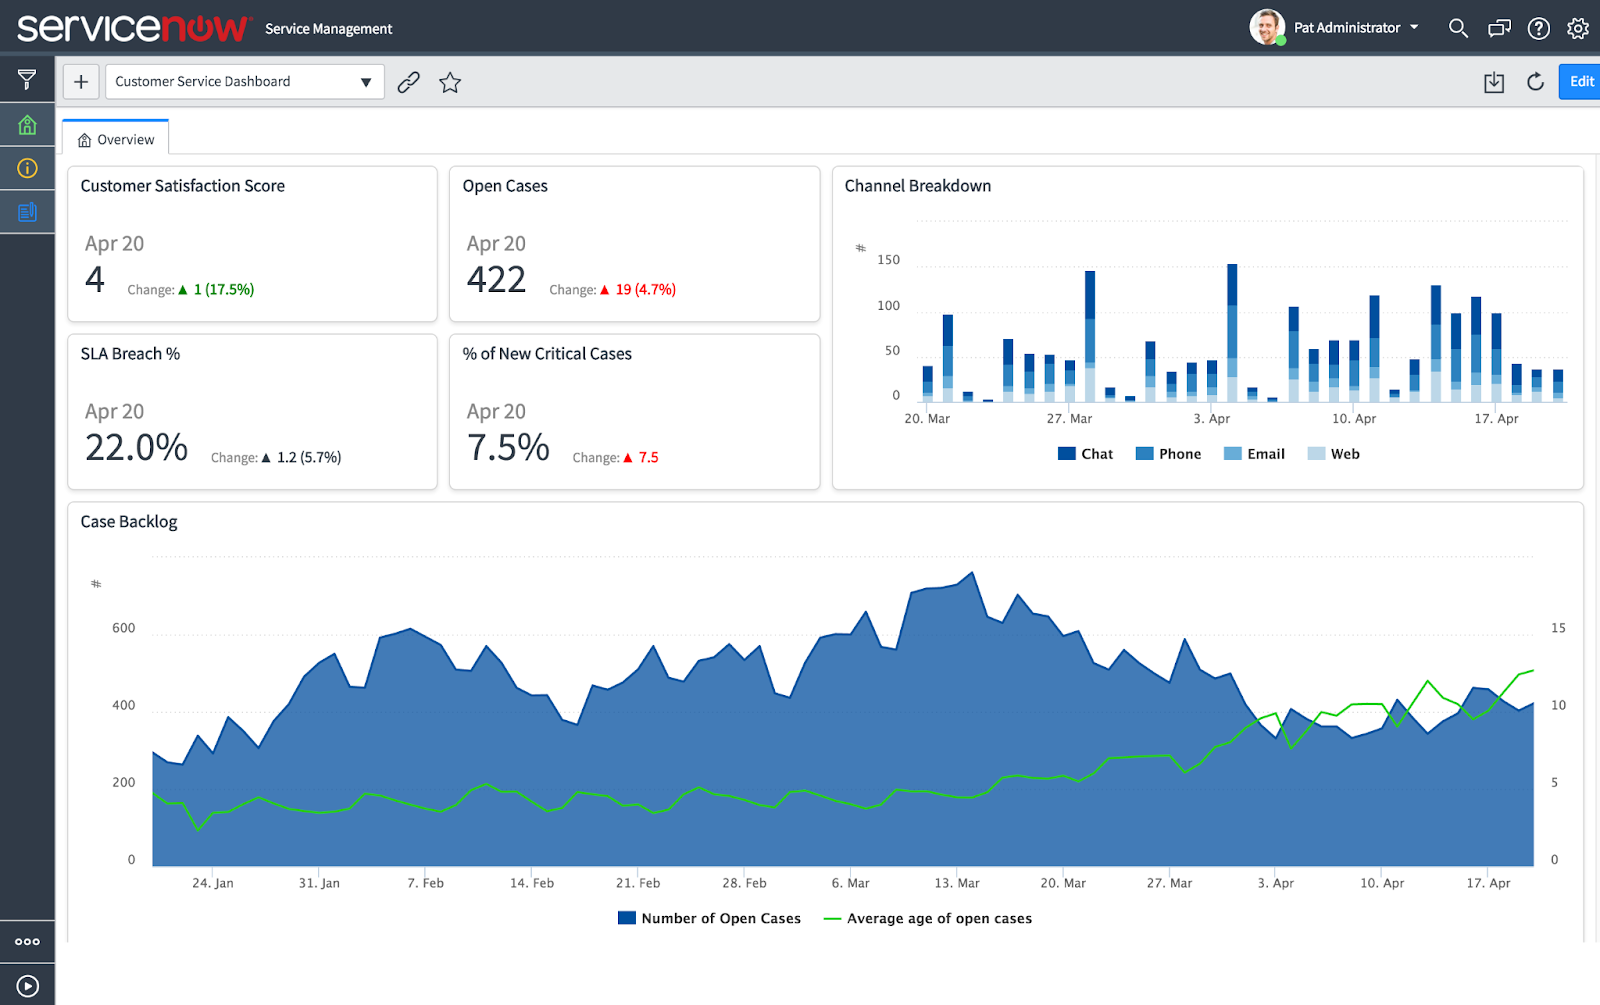Viewport: 1600px width, 1005px height.
Task: Open the help question mark icon
Action: coord(1539,28)
